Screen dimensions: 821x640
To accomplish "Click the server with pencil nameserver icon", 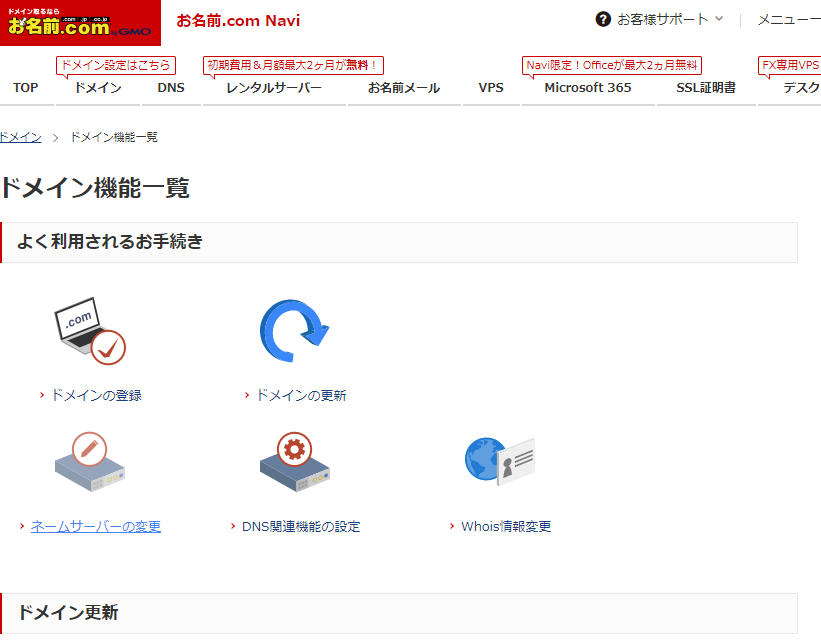I will (90, 461).
